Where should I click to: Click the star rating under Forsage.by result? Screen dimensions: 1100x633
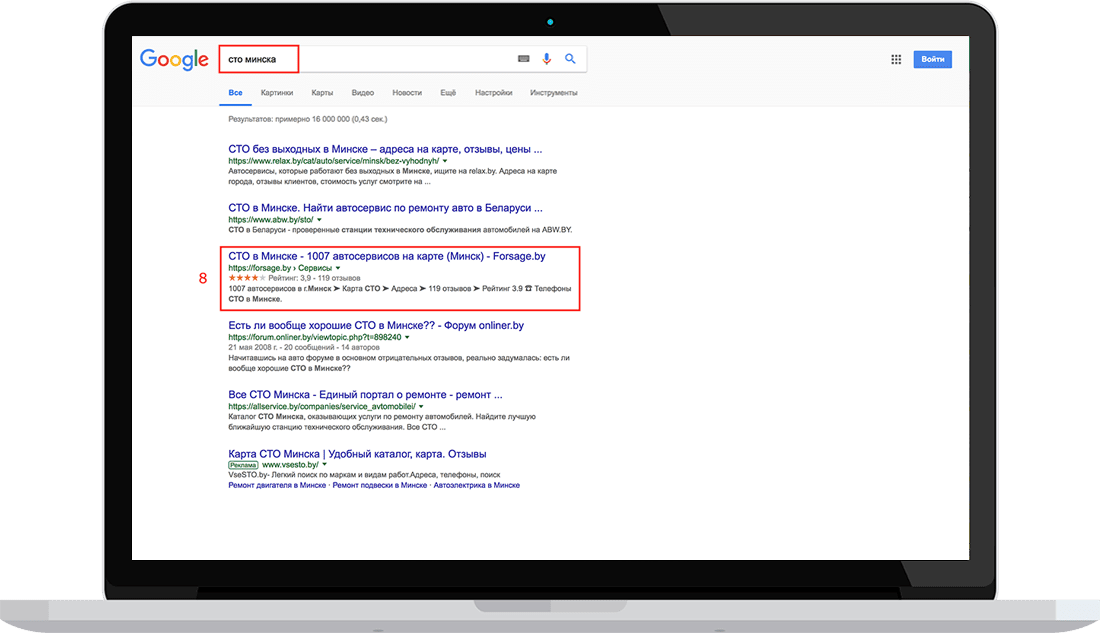click(x=247, y=278)
